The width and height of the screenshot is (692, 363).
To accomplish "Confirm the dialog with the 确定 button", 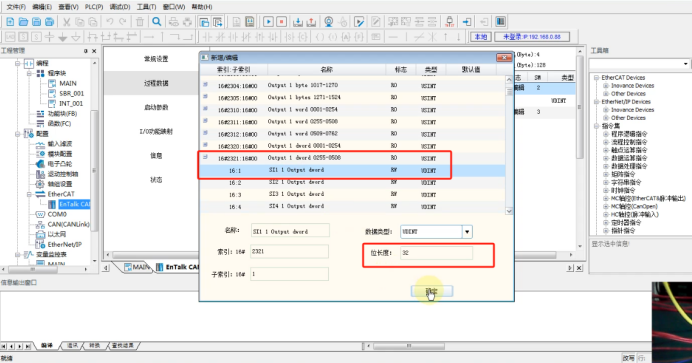I will (x=432, y=291).
